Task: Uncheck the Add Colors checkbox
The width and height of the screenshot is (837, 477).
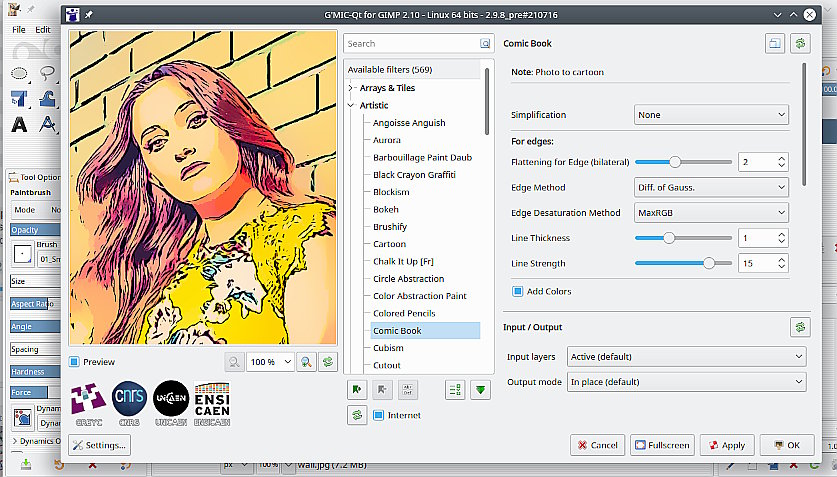Action: [x=518, y=291]
